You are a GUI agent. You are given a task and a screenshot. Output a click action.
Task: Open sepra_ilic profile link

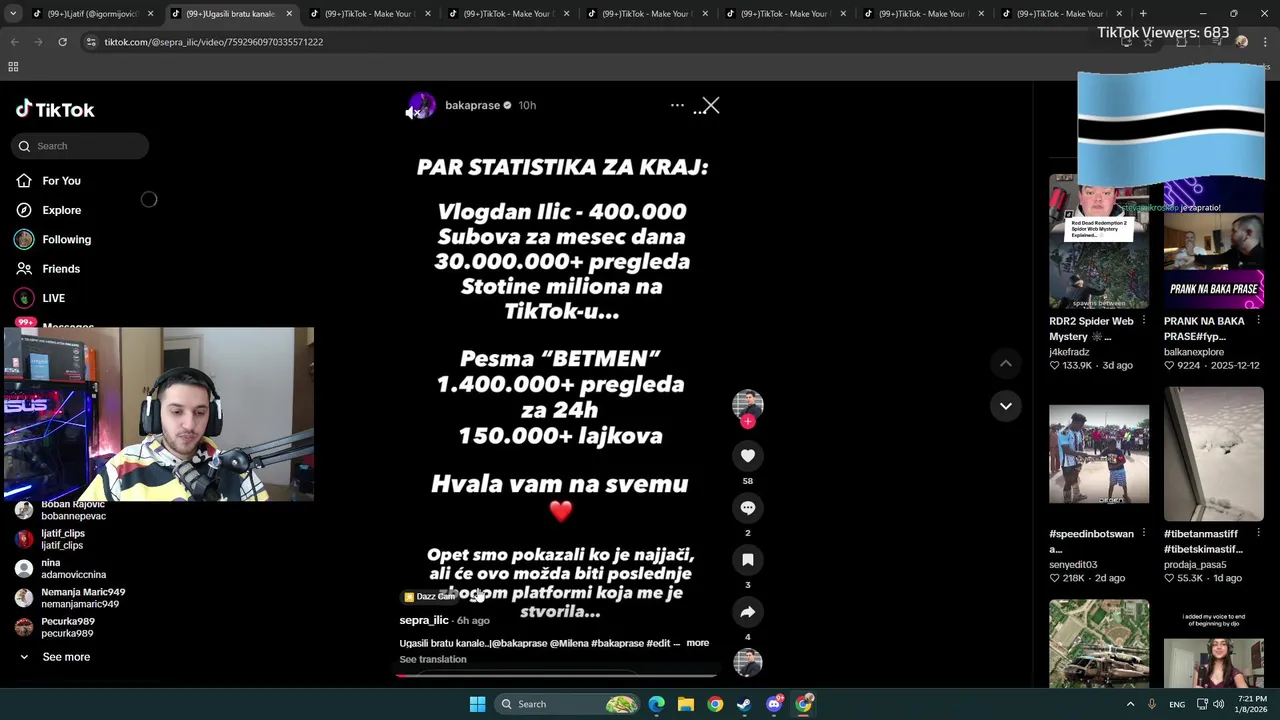[x=424, y=621]
